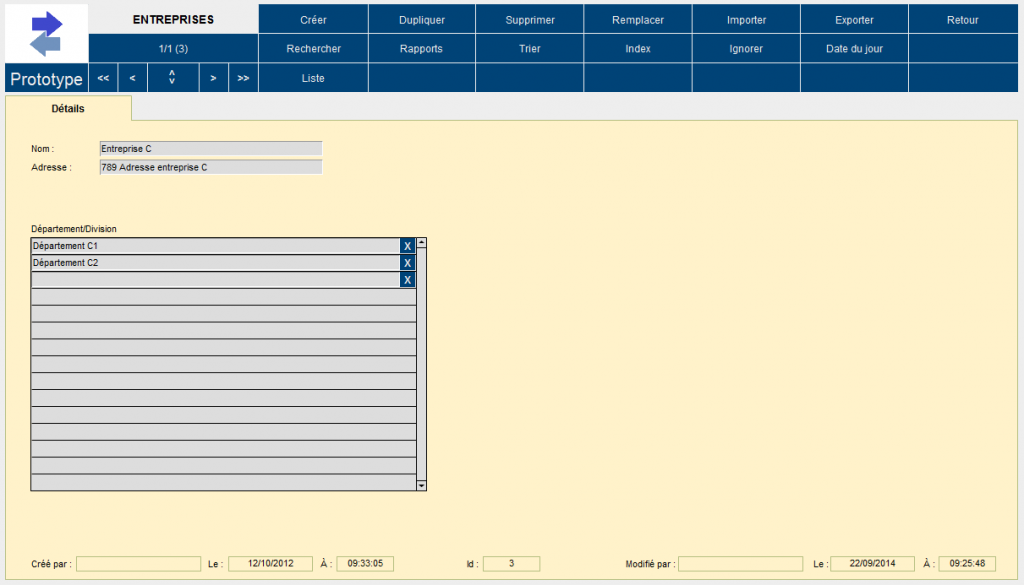Delete the Département C1 row with X
This screenshot has width=1024, height=585.
coord(407,246)
